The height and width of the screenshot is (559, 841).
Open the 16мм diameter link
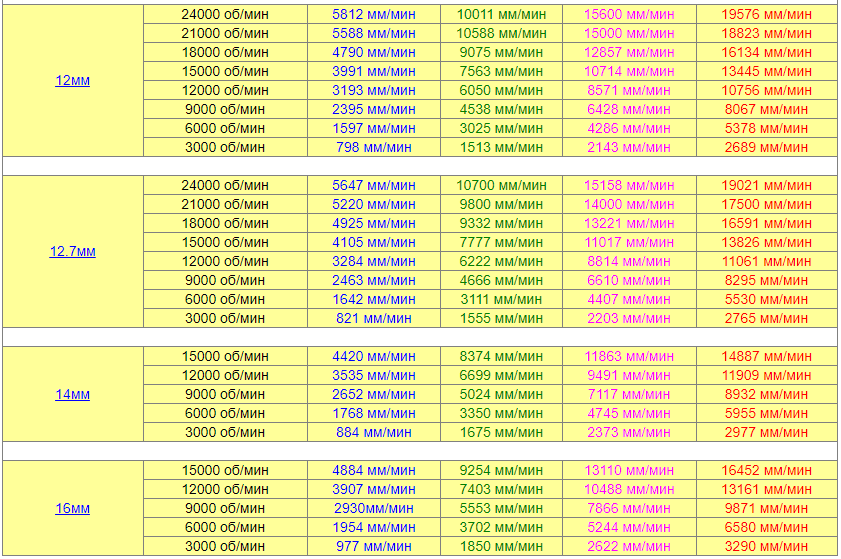point(72,508)
